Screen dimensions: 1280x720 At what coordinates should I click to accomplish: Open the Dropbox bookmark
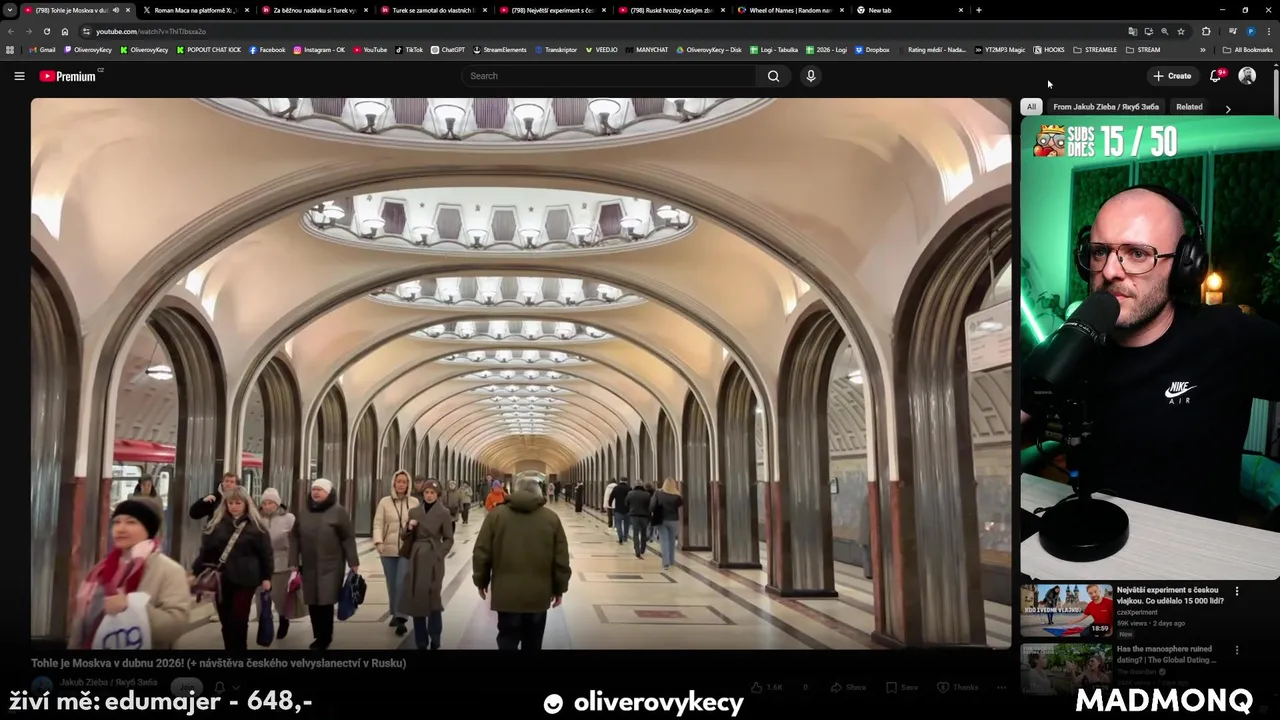(x=872, y=50)
